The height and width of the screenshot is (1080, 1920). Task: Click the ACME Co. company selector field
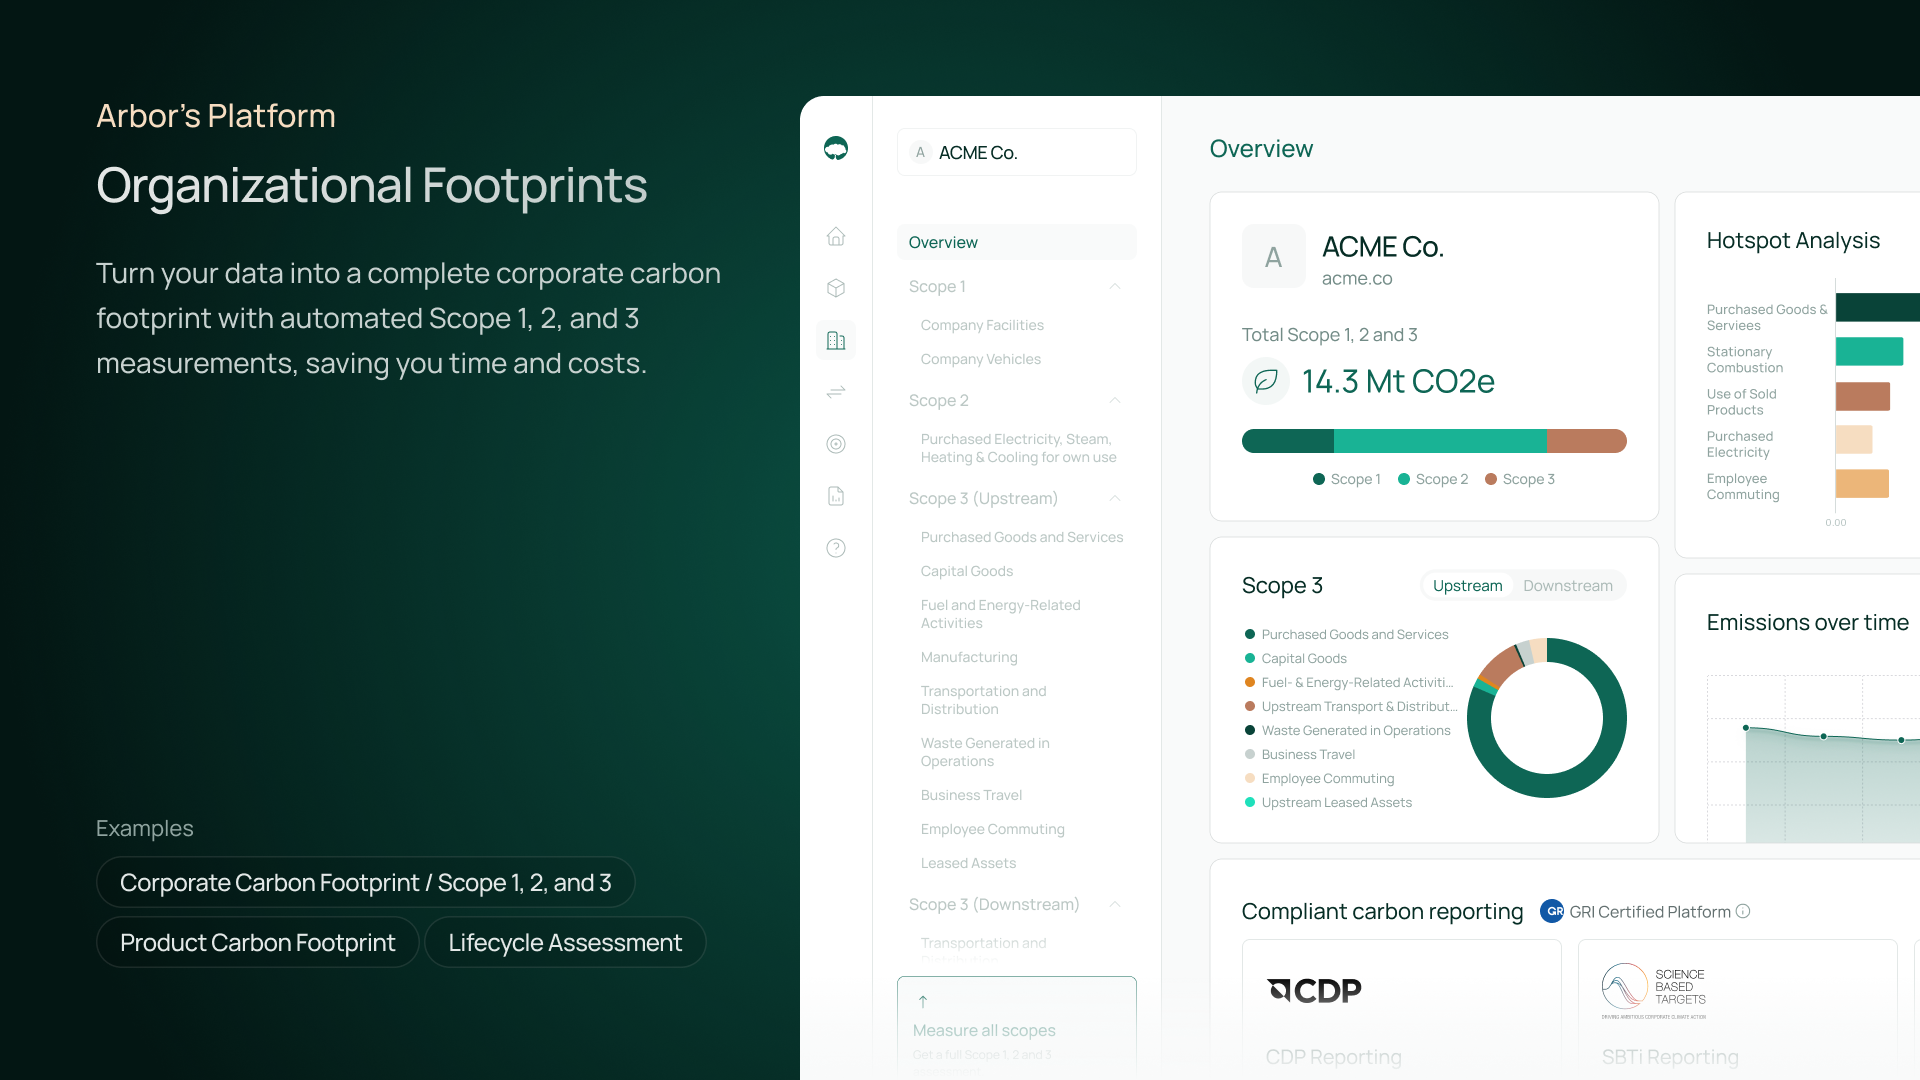click(x=1016, y=153)
